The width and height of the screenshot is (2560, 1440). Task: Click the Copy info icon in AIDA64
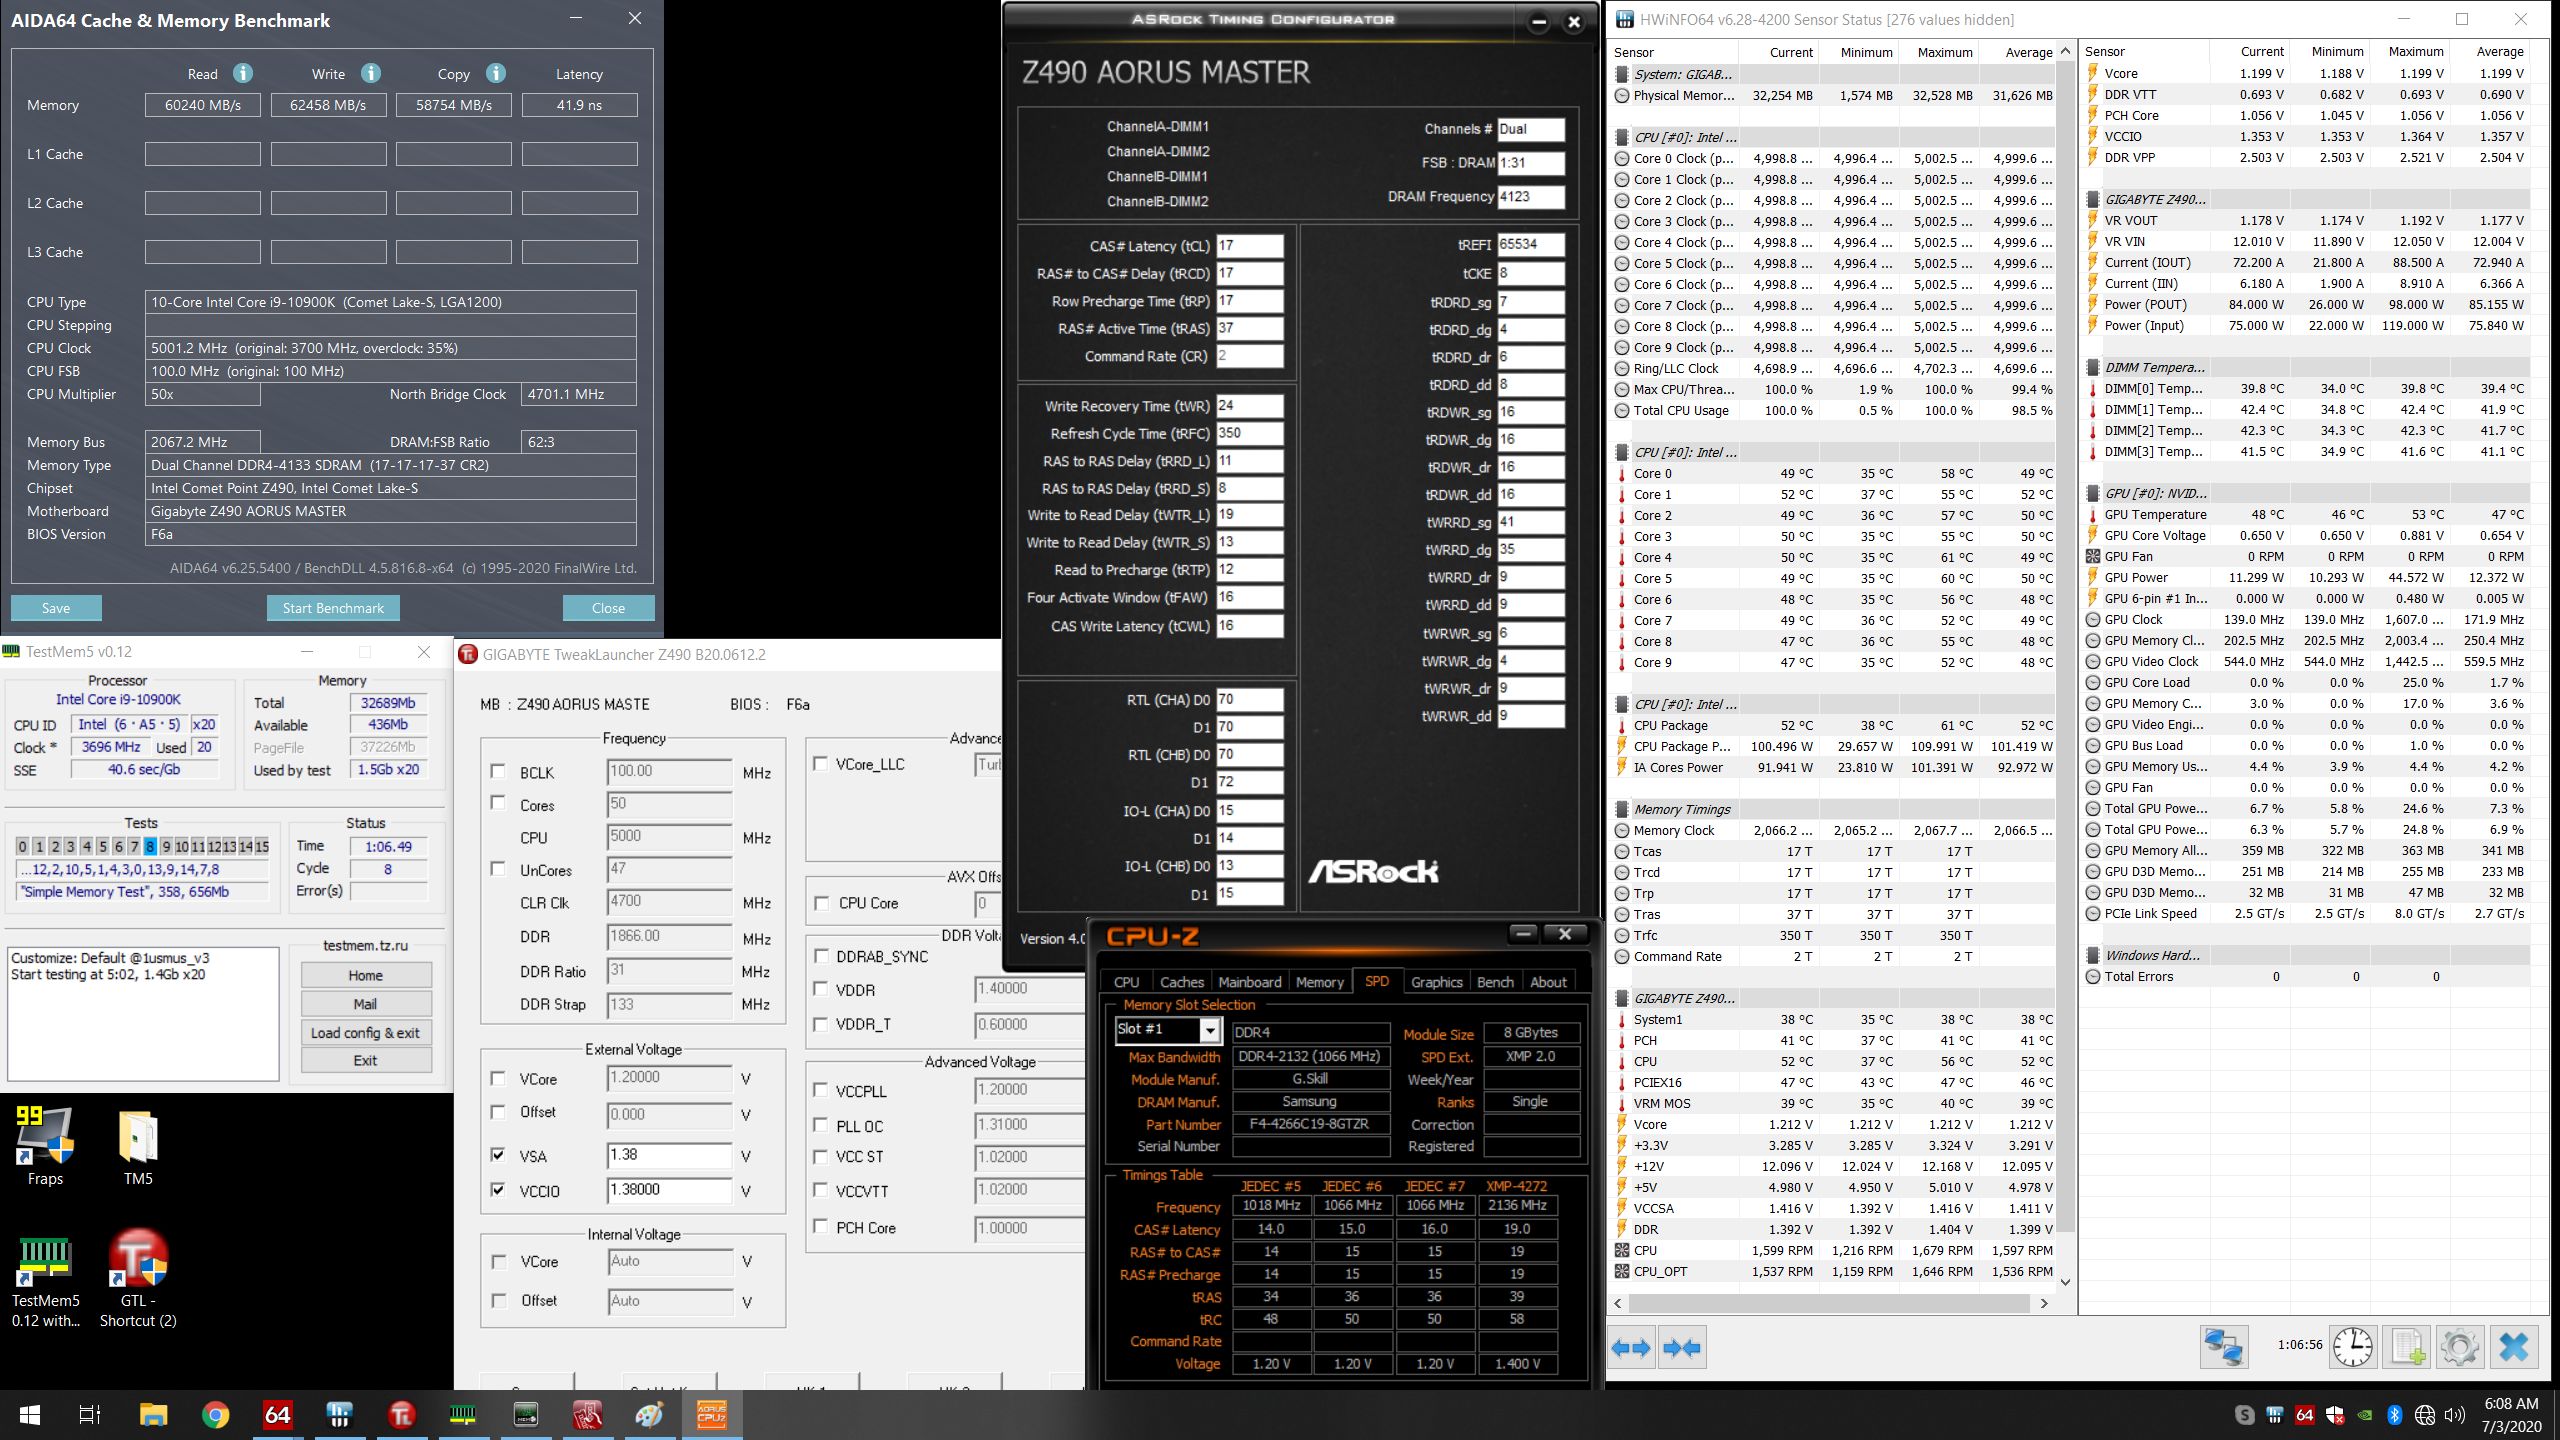tap(495, 73)
